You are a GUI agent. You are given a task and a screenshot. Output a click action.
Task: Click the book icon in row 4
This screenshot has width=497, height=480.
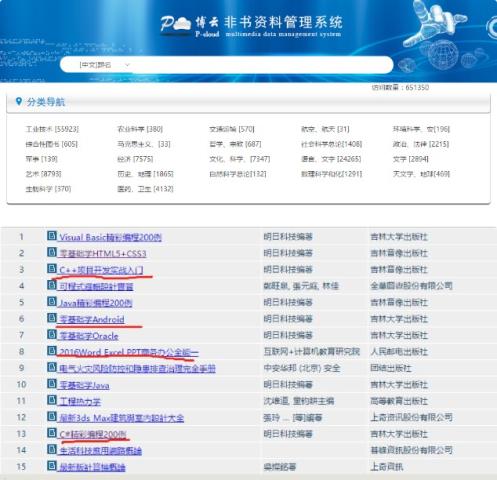click(52, 285)
